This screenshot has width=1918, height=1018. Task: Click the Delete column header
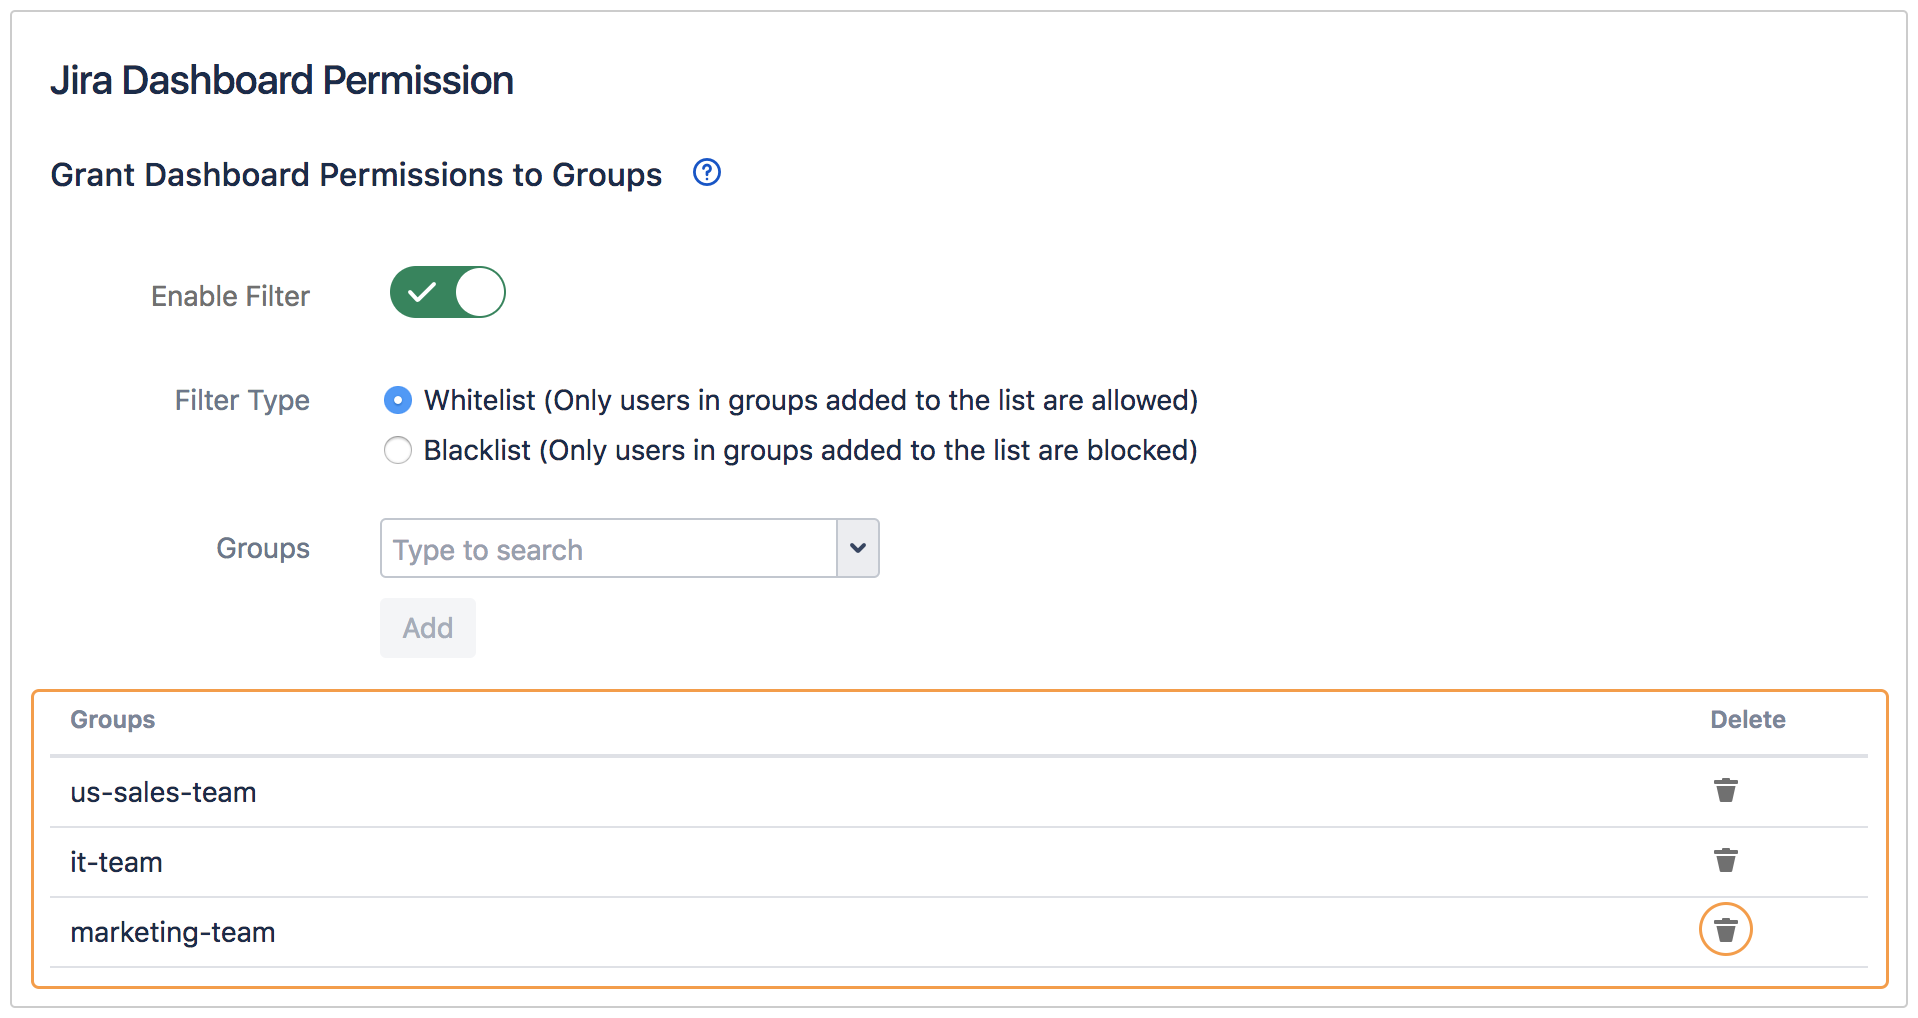(x=1746, y=719)
